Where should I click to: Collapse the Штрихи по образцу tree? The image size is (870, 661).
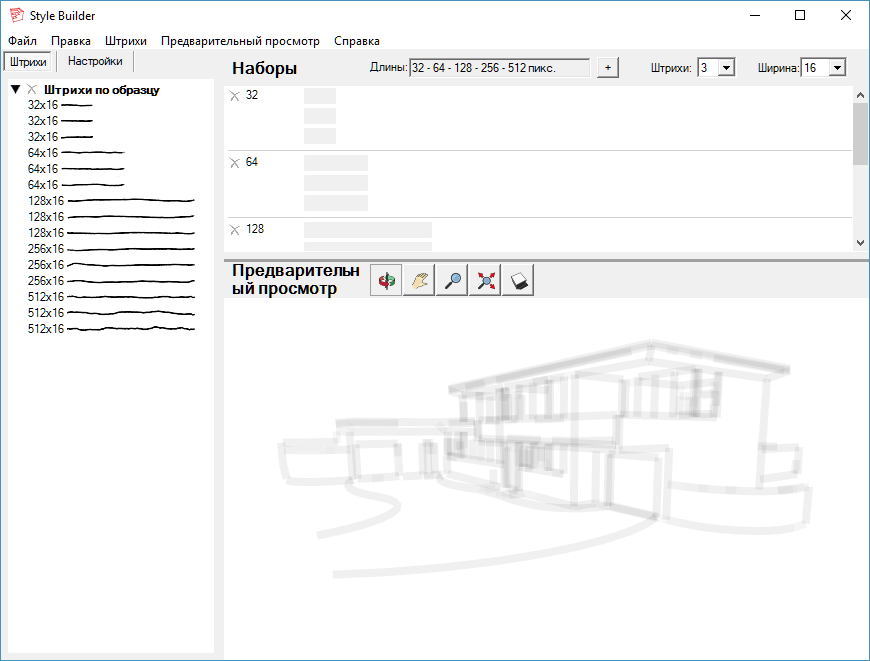tap(16, 90)
